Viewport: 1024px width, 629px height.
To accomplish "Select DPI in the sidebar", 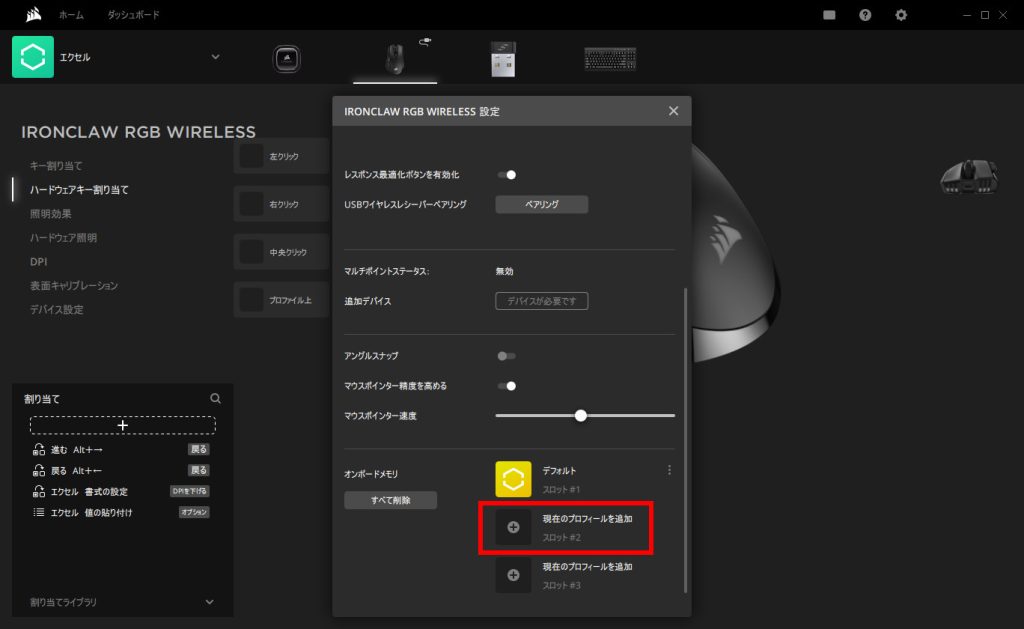I will click(39, 261).
